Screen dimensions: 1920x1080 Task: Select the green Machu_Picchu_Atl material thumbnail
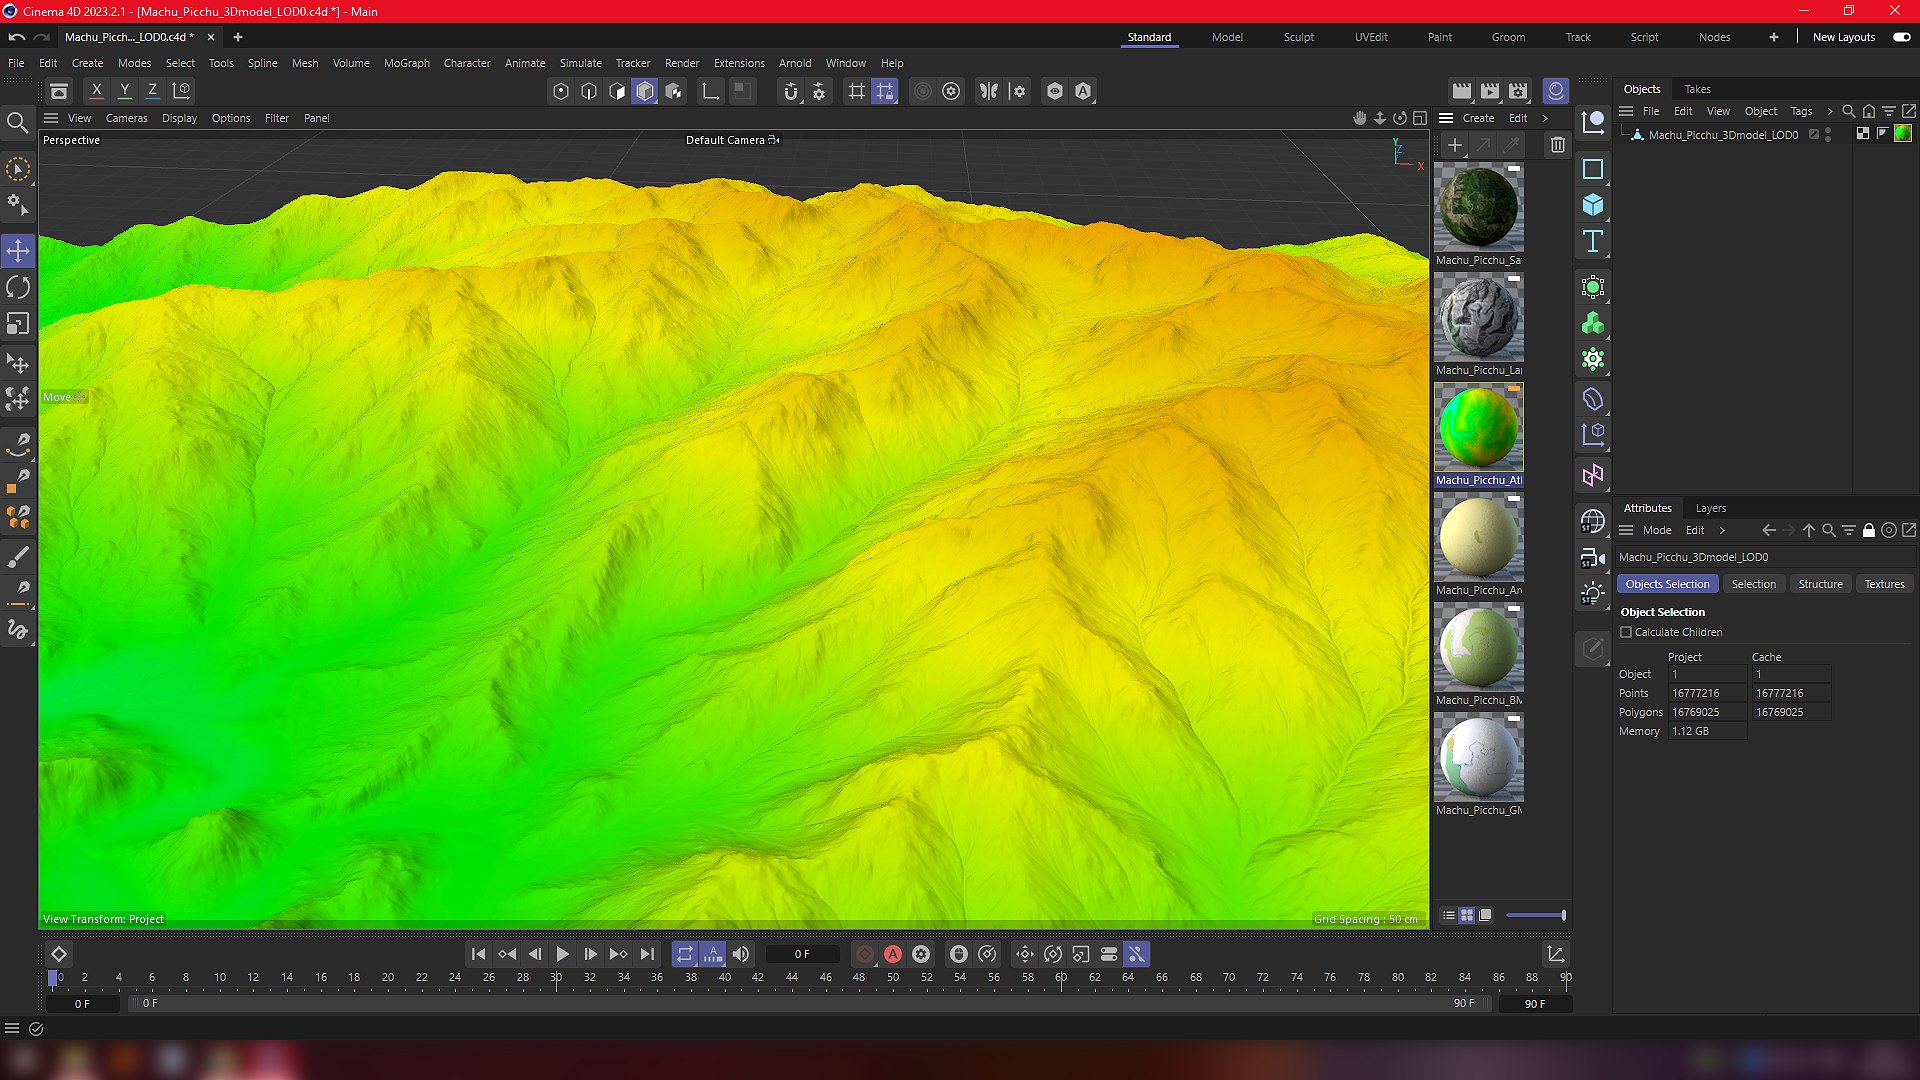pyautogui.click(x=1478, y=427)
